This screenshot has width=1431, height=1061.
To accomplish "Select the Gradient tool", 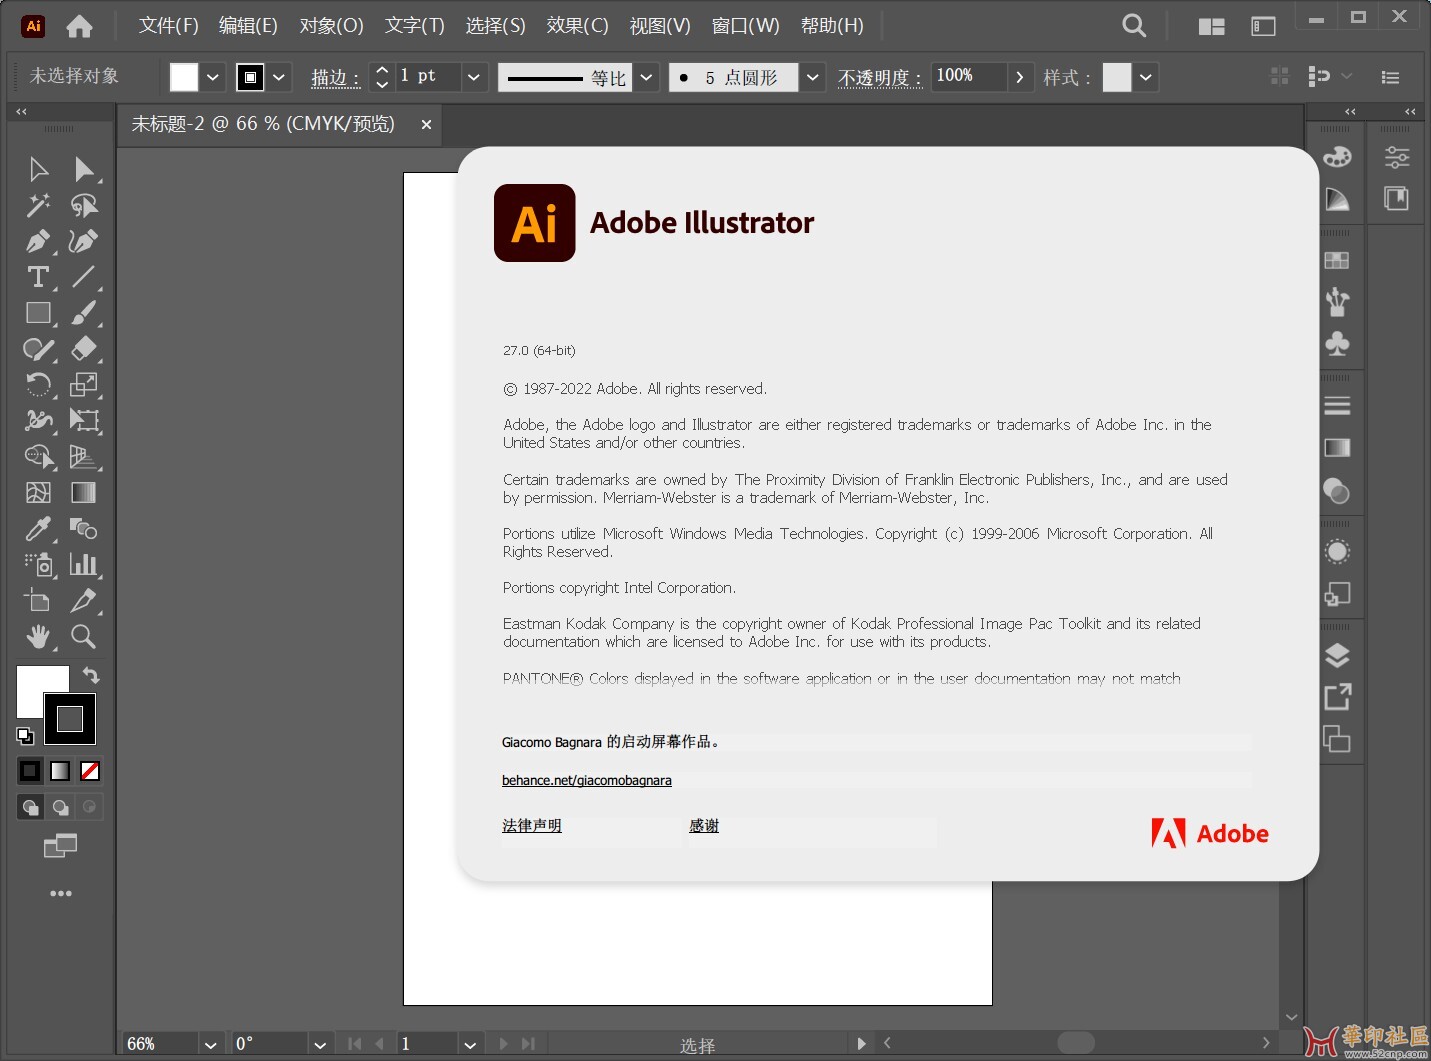I will pyautogui.click(x=84, y=493).
